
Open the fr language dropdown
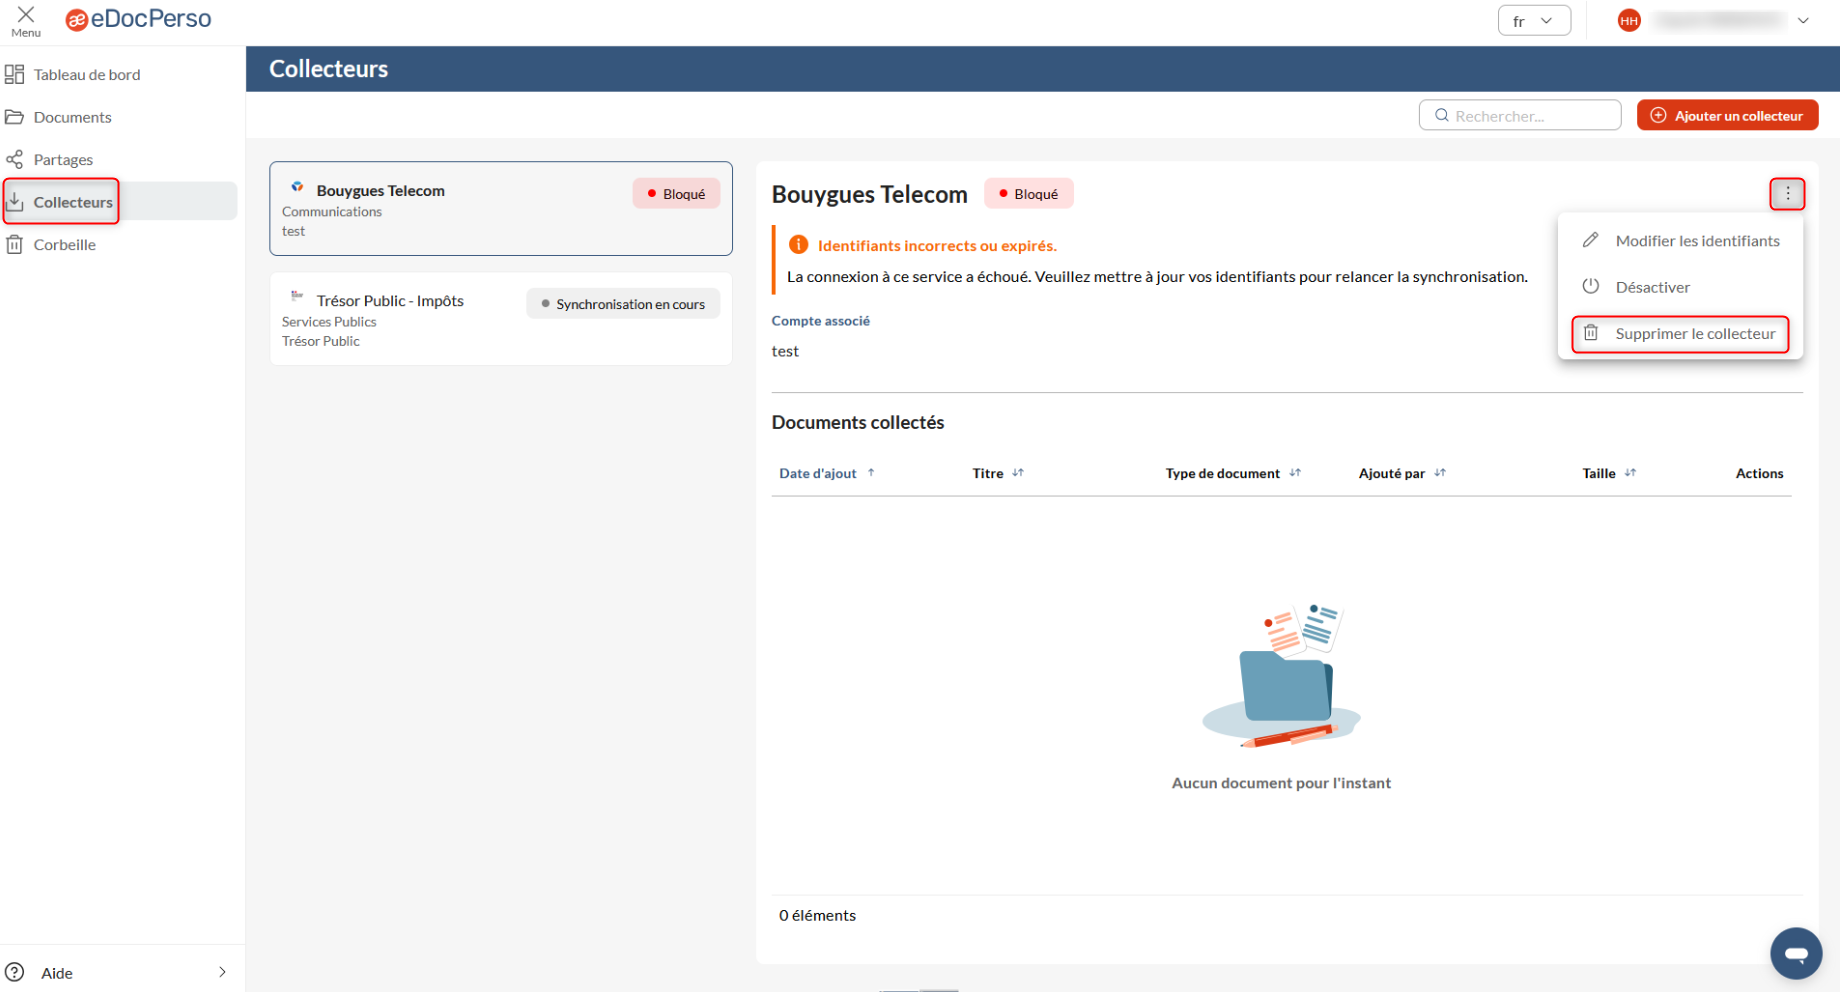[1533, 20]
